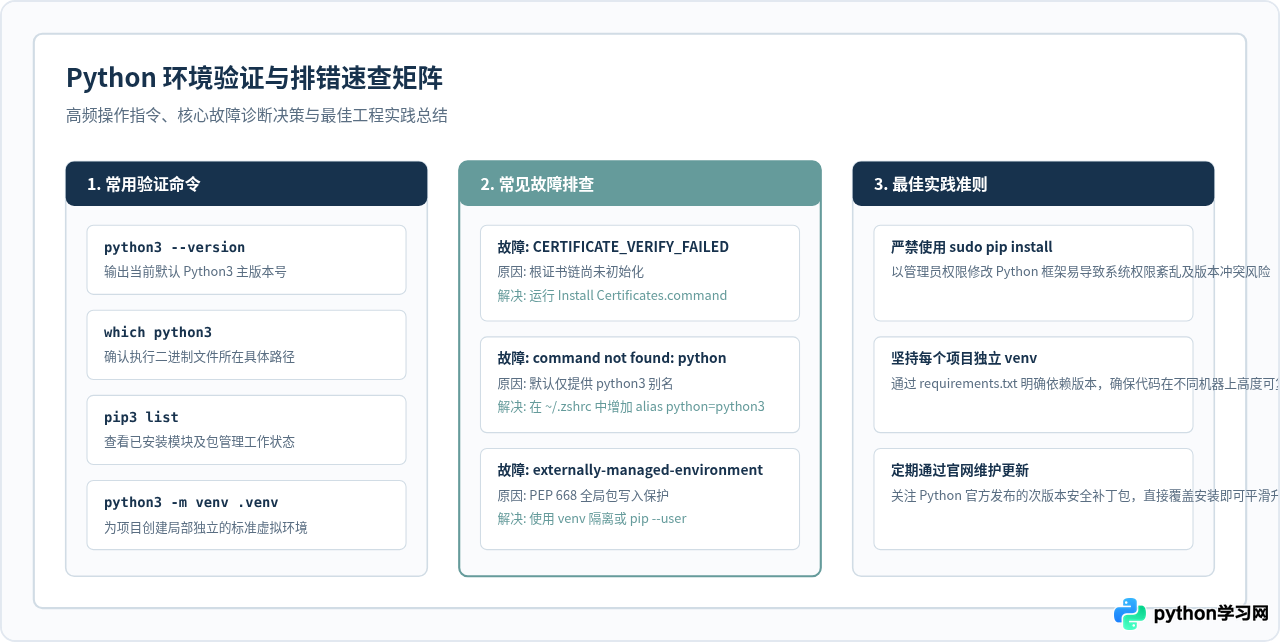Click the '原因: 默认仅提供 python3 别名' line

click(x=585, y=383)
